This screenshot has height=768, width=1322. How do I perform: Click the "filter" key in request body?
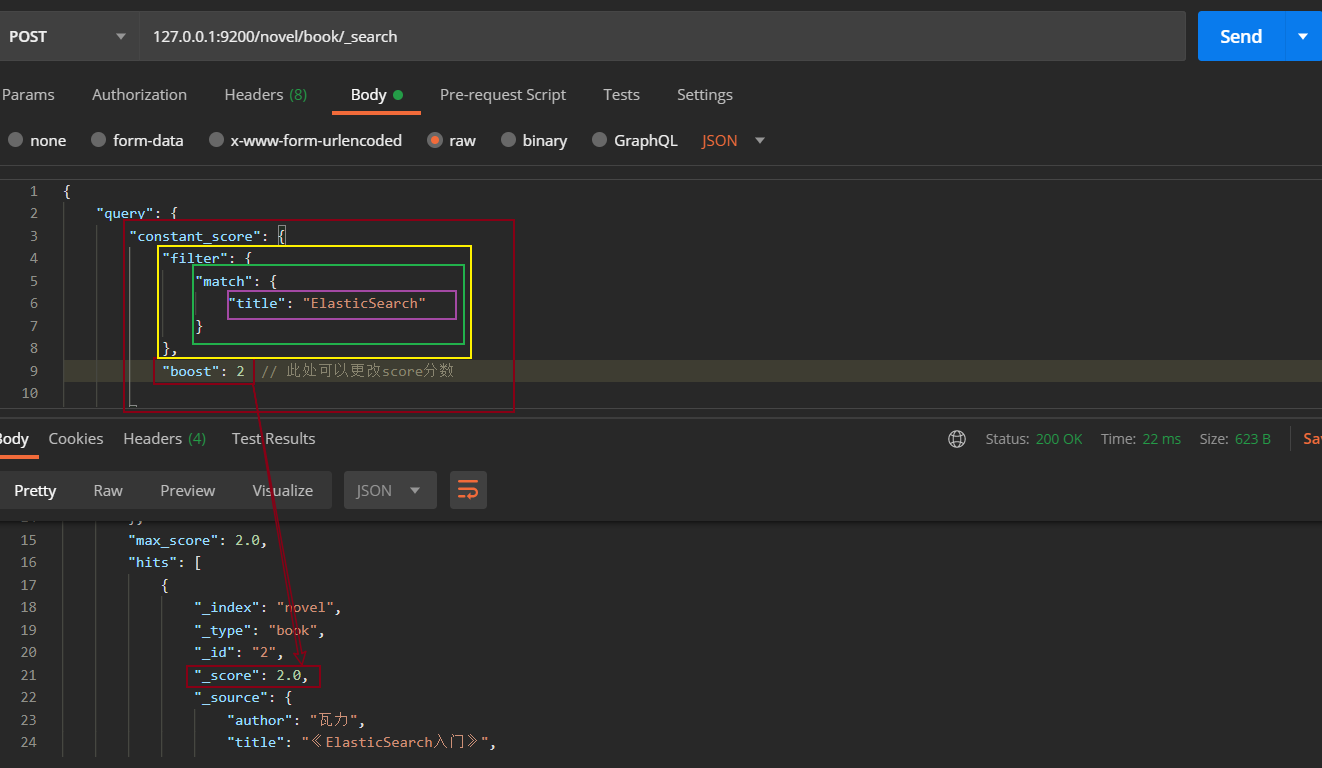(x=194, y=258)
